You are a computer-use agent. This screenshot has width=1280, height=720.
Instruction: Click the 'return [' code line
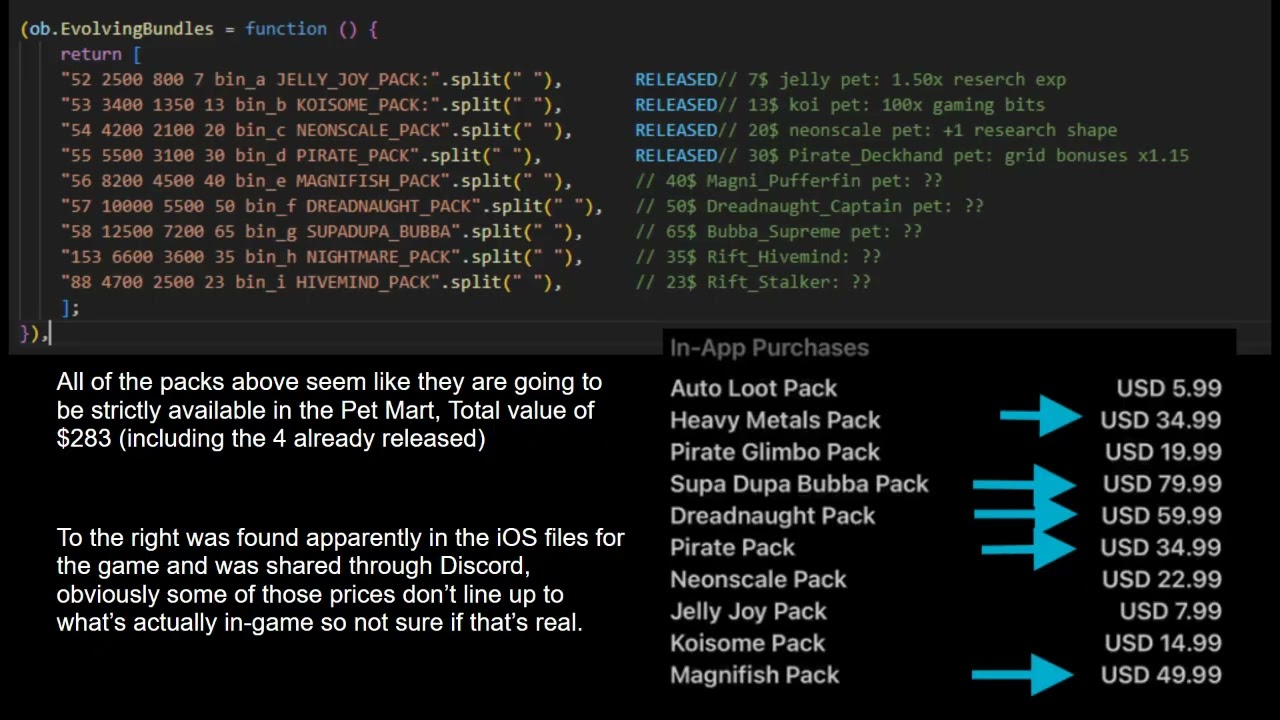tap(101, 54)
